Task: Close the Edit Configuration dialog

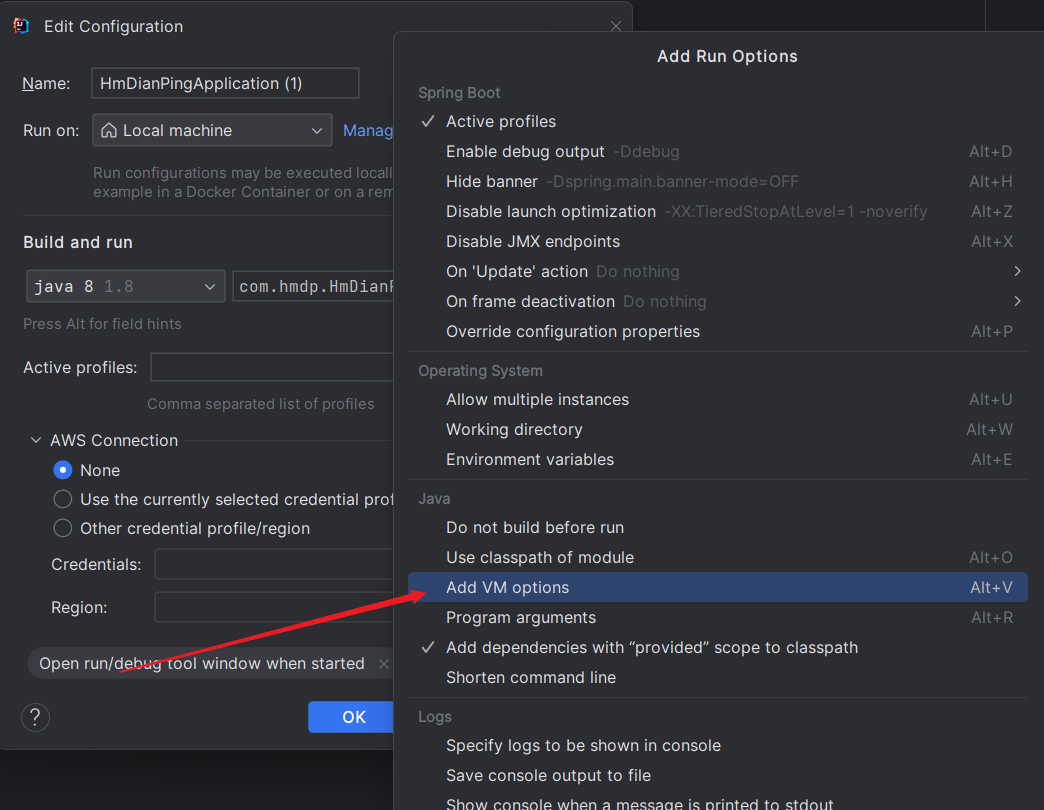Action: pos(616,26)
